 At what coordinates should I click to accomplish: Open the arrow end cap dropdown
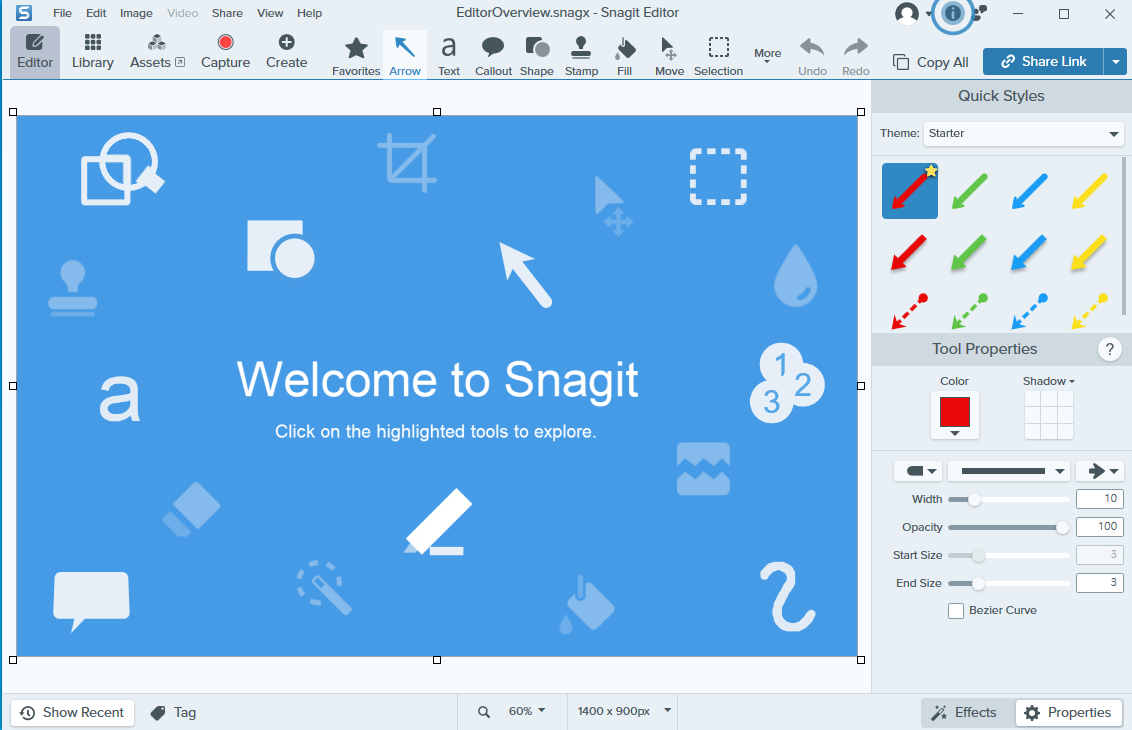[x=1100, y=471]
